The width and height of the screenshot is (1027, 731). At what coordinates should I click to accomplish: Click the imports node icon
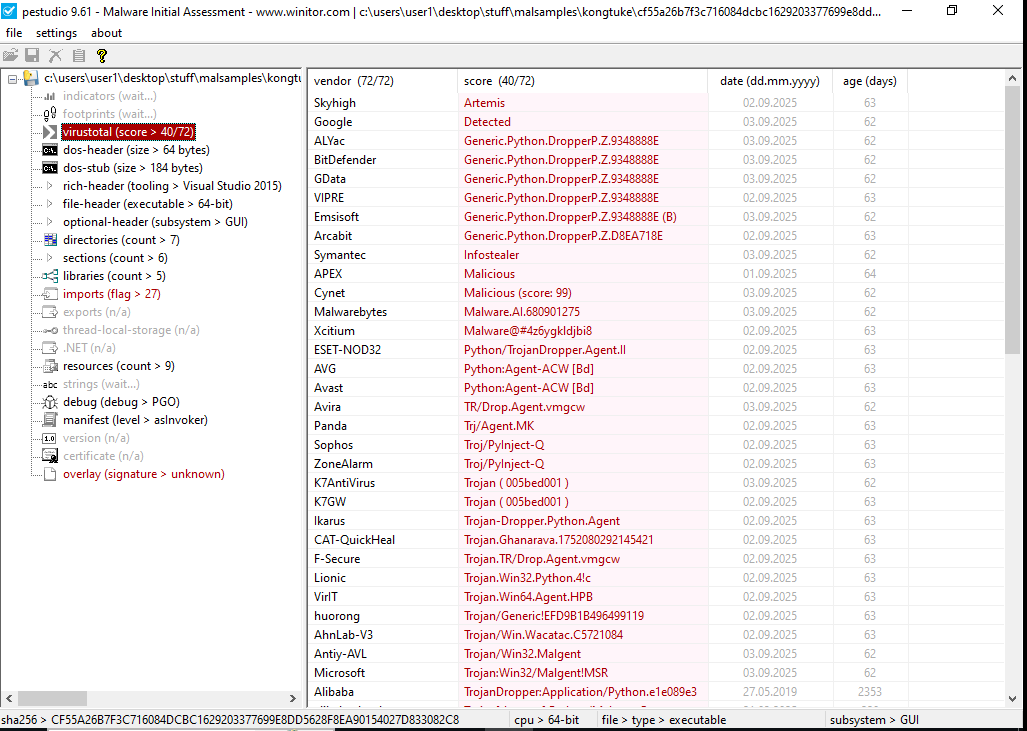[x=50, y=294]
